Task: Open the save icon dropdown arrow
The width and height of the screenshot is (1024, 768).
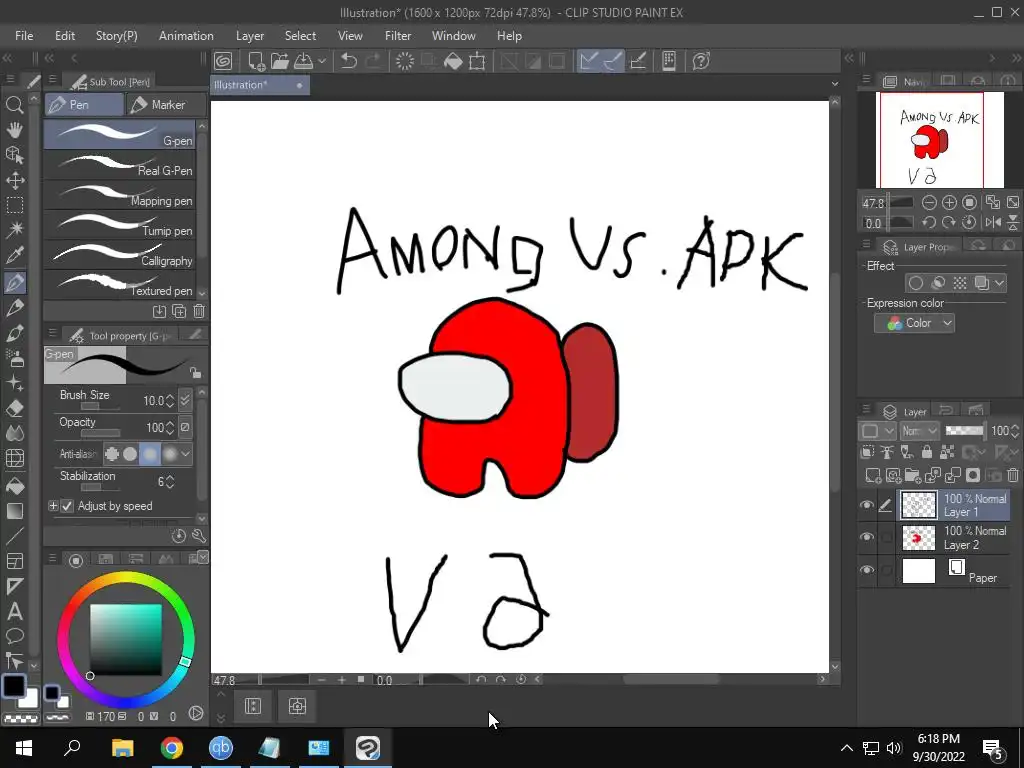Action: coord(321,61)
